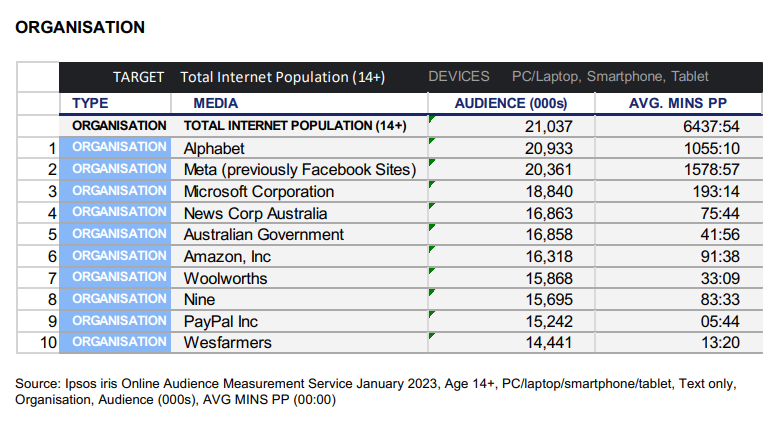778x429 pixels.
Task: Click the Meta (previously Facebook Sites) cell
Action: click(299, 169)
